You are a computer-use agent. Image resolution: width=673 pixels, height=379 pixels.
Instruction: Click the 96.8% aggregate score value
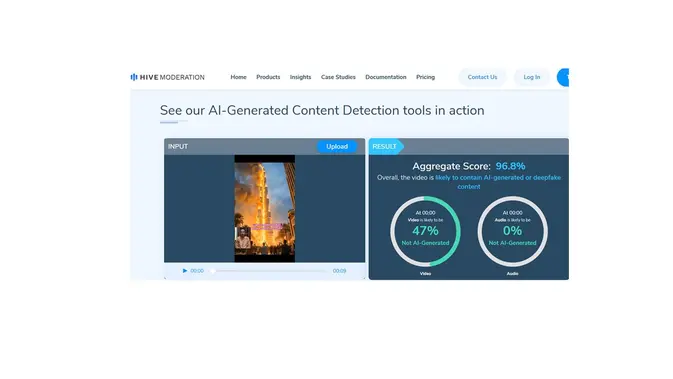[510, 166]
